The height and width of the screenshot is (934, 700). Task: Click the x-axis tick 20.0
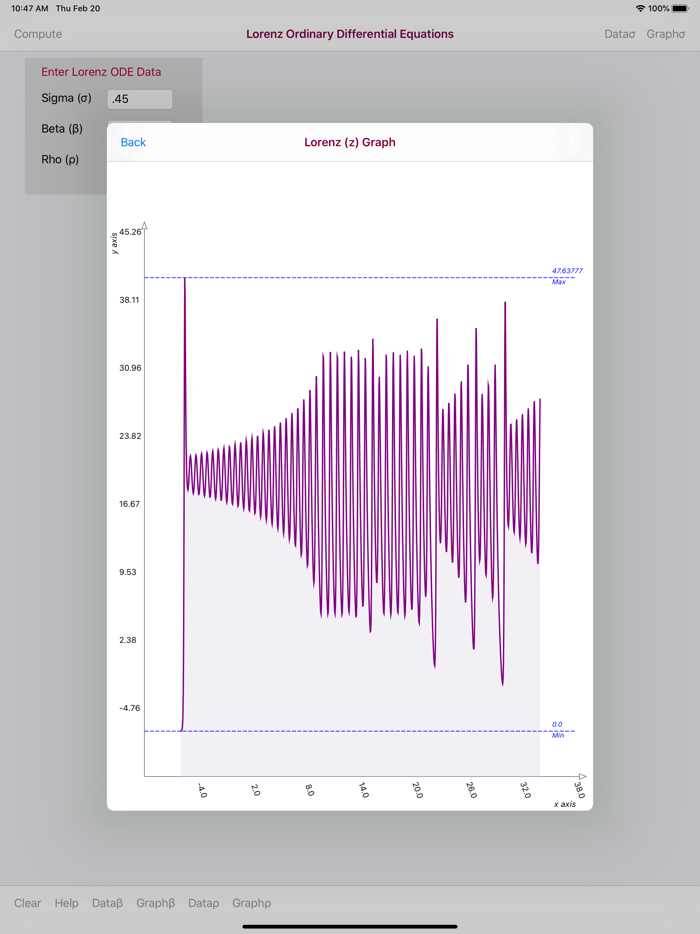tap(418, 790)
